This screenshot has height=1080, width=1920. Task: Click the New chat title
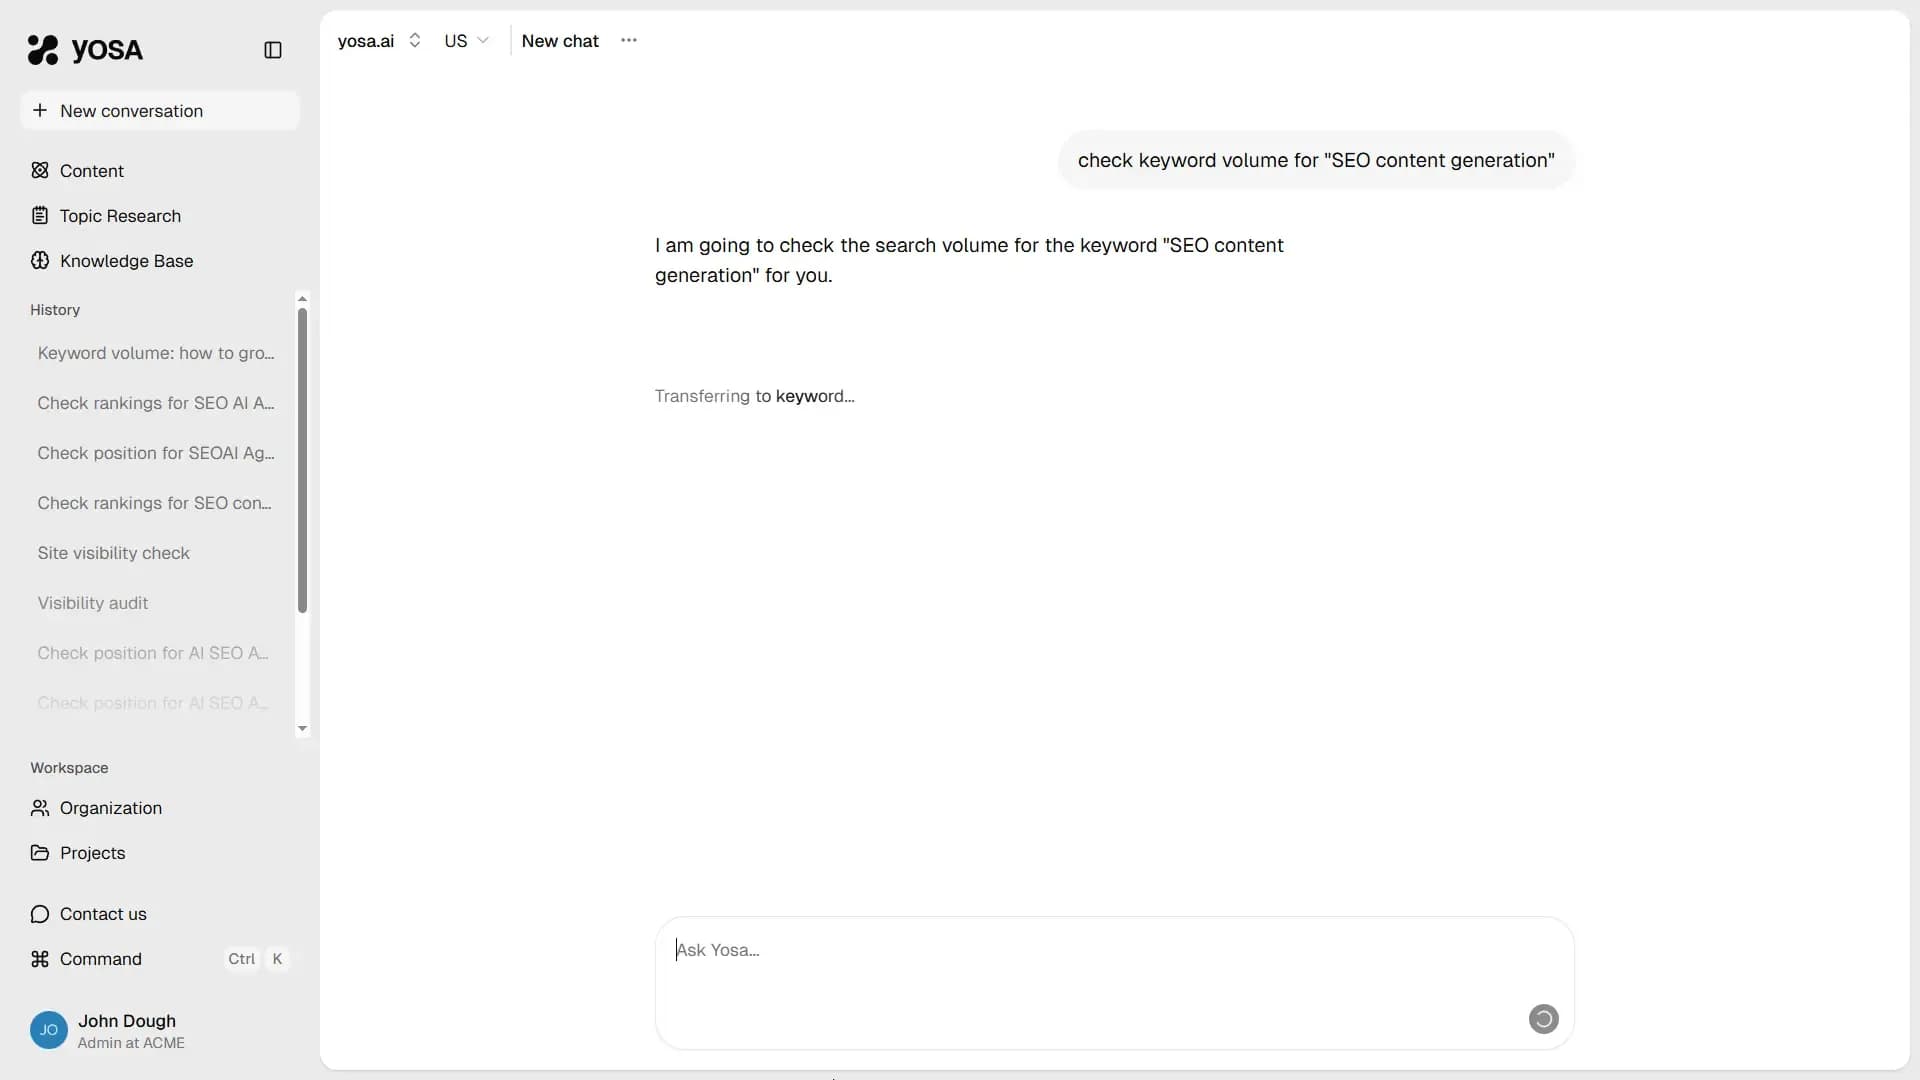point(560,40)
